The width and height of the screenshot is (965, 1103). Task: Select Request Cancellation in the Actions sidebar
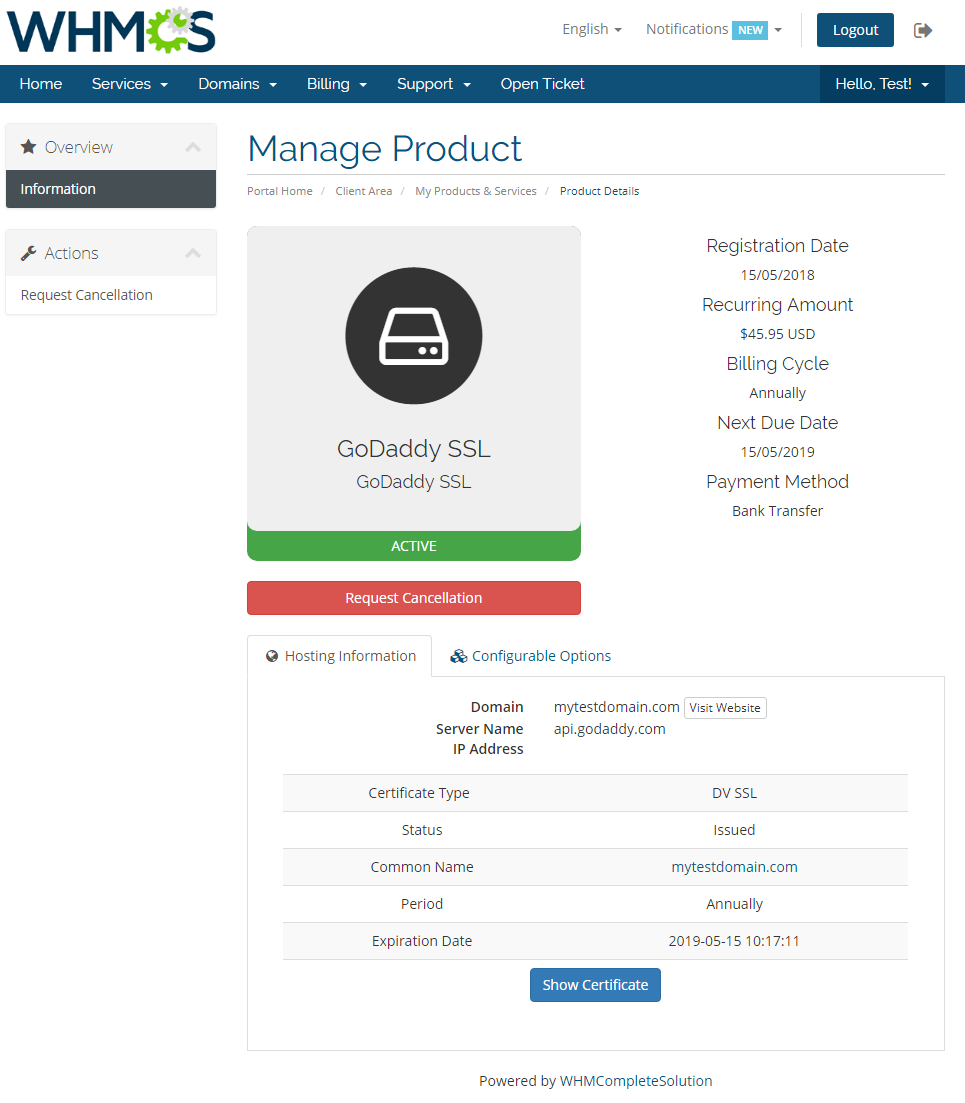111,295
